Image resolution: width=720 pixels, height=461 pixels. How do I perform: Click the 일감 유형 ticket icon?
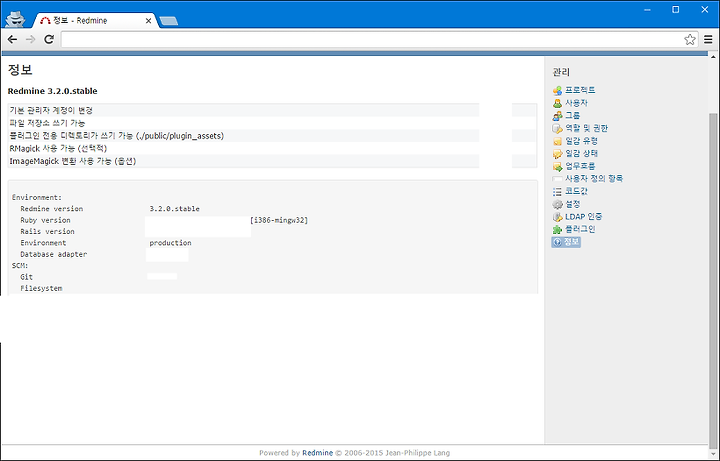557,141
